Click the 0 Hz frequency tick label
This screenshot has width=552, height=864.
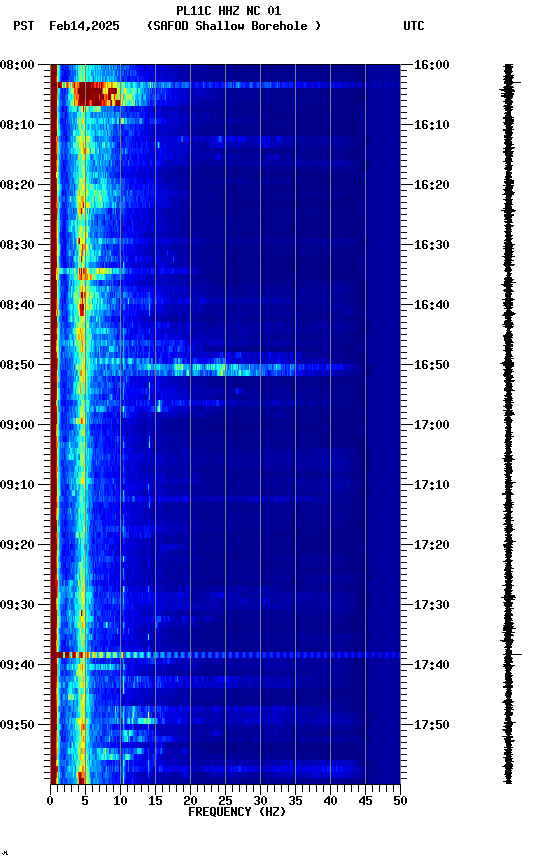coord(50,801)
